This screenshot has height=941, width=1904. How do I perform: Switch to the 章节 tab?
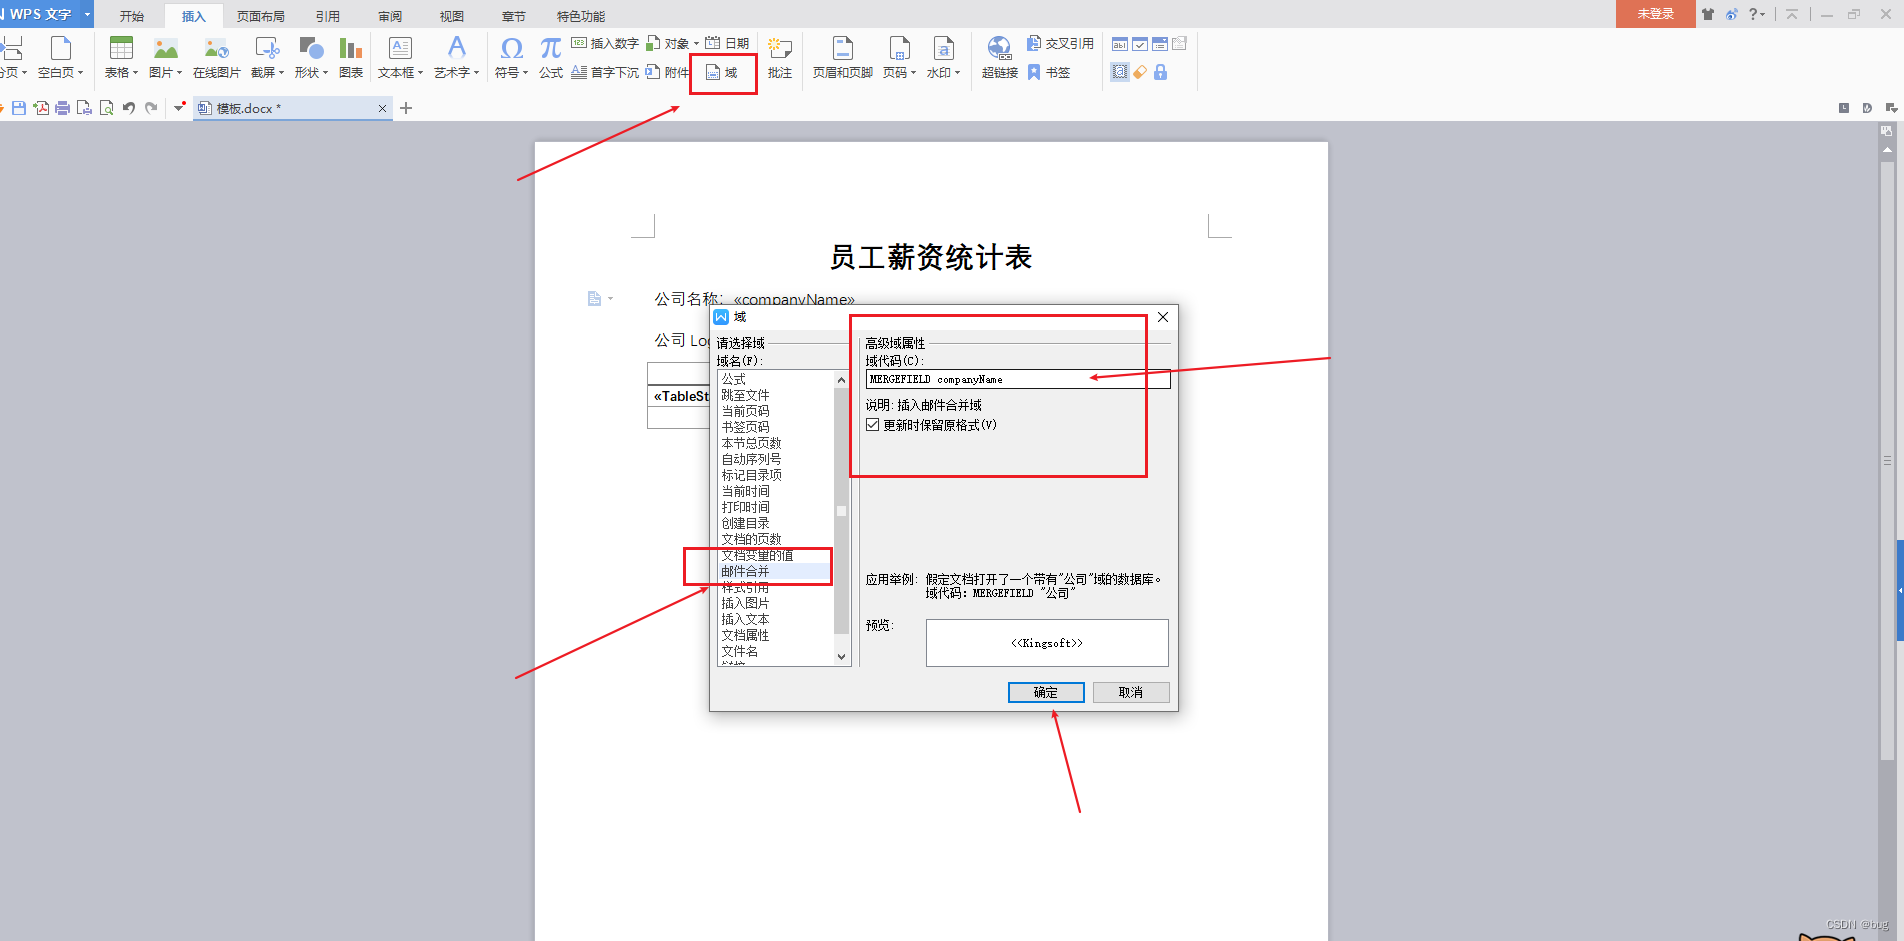click(514, 17)
